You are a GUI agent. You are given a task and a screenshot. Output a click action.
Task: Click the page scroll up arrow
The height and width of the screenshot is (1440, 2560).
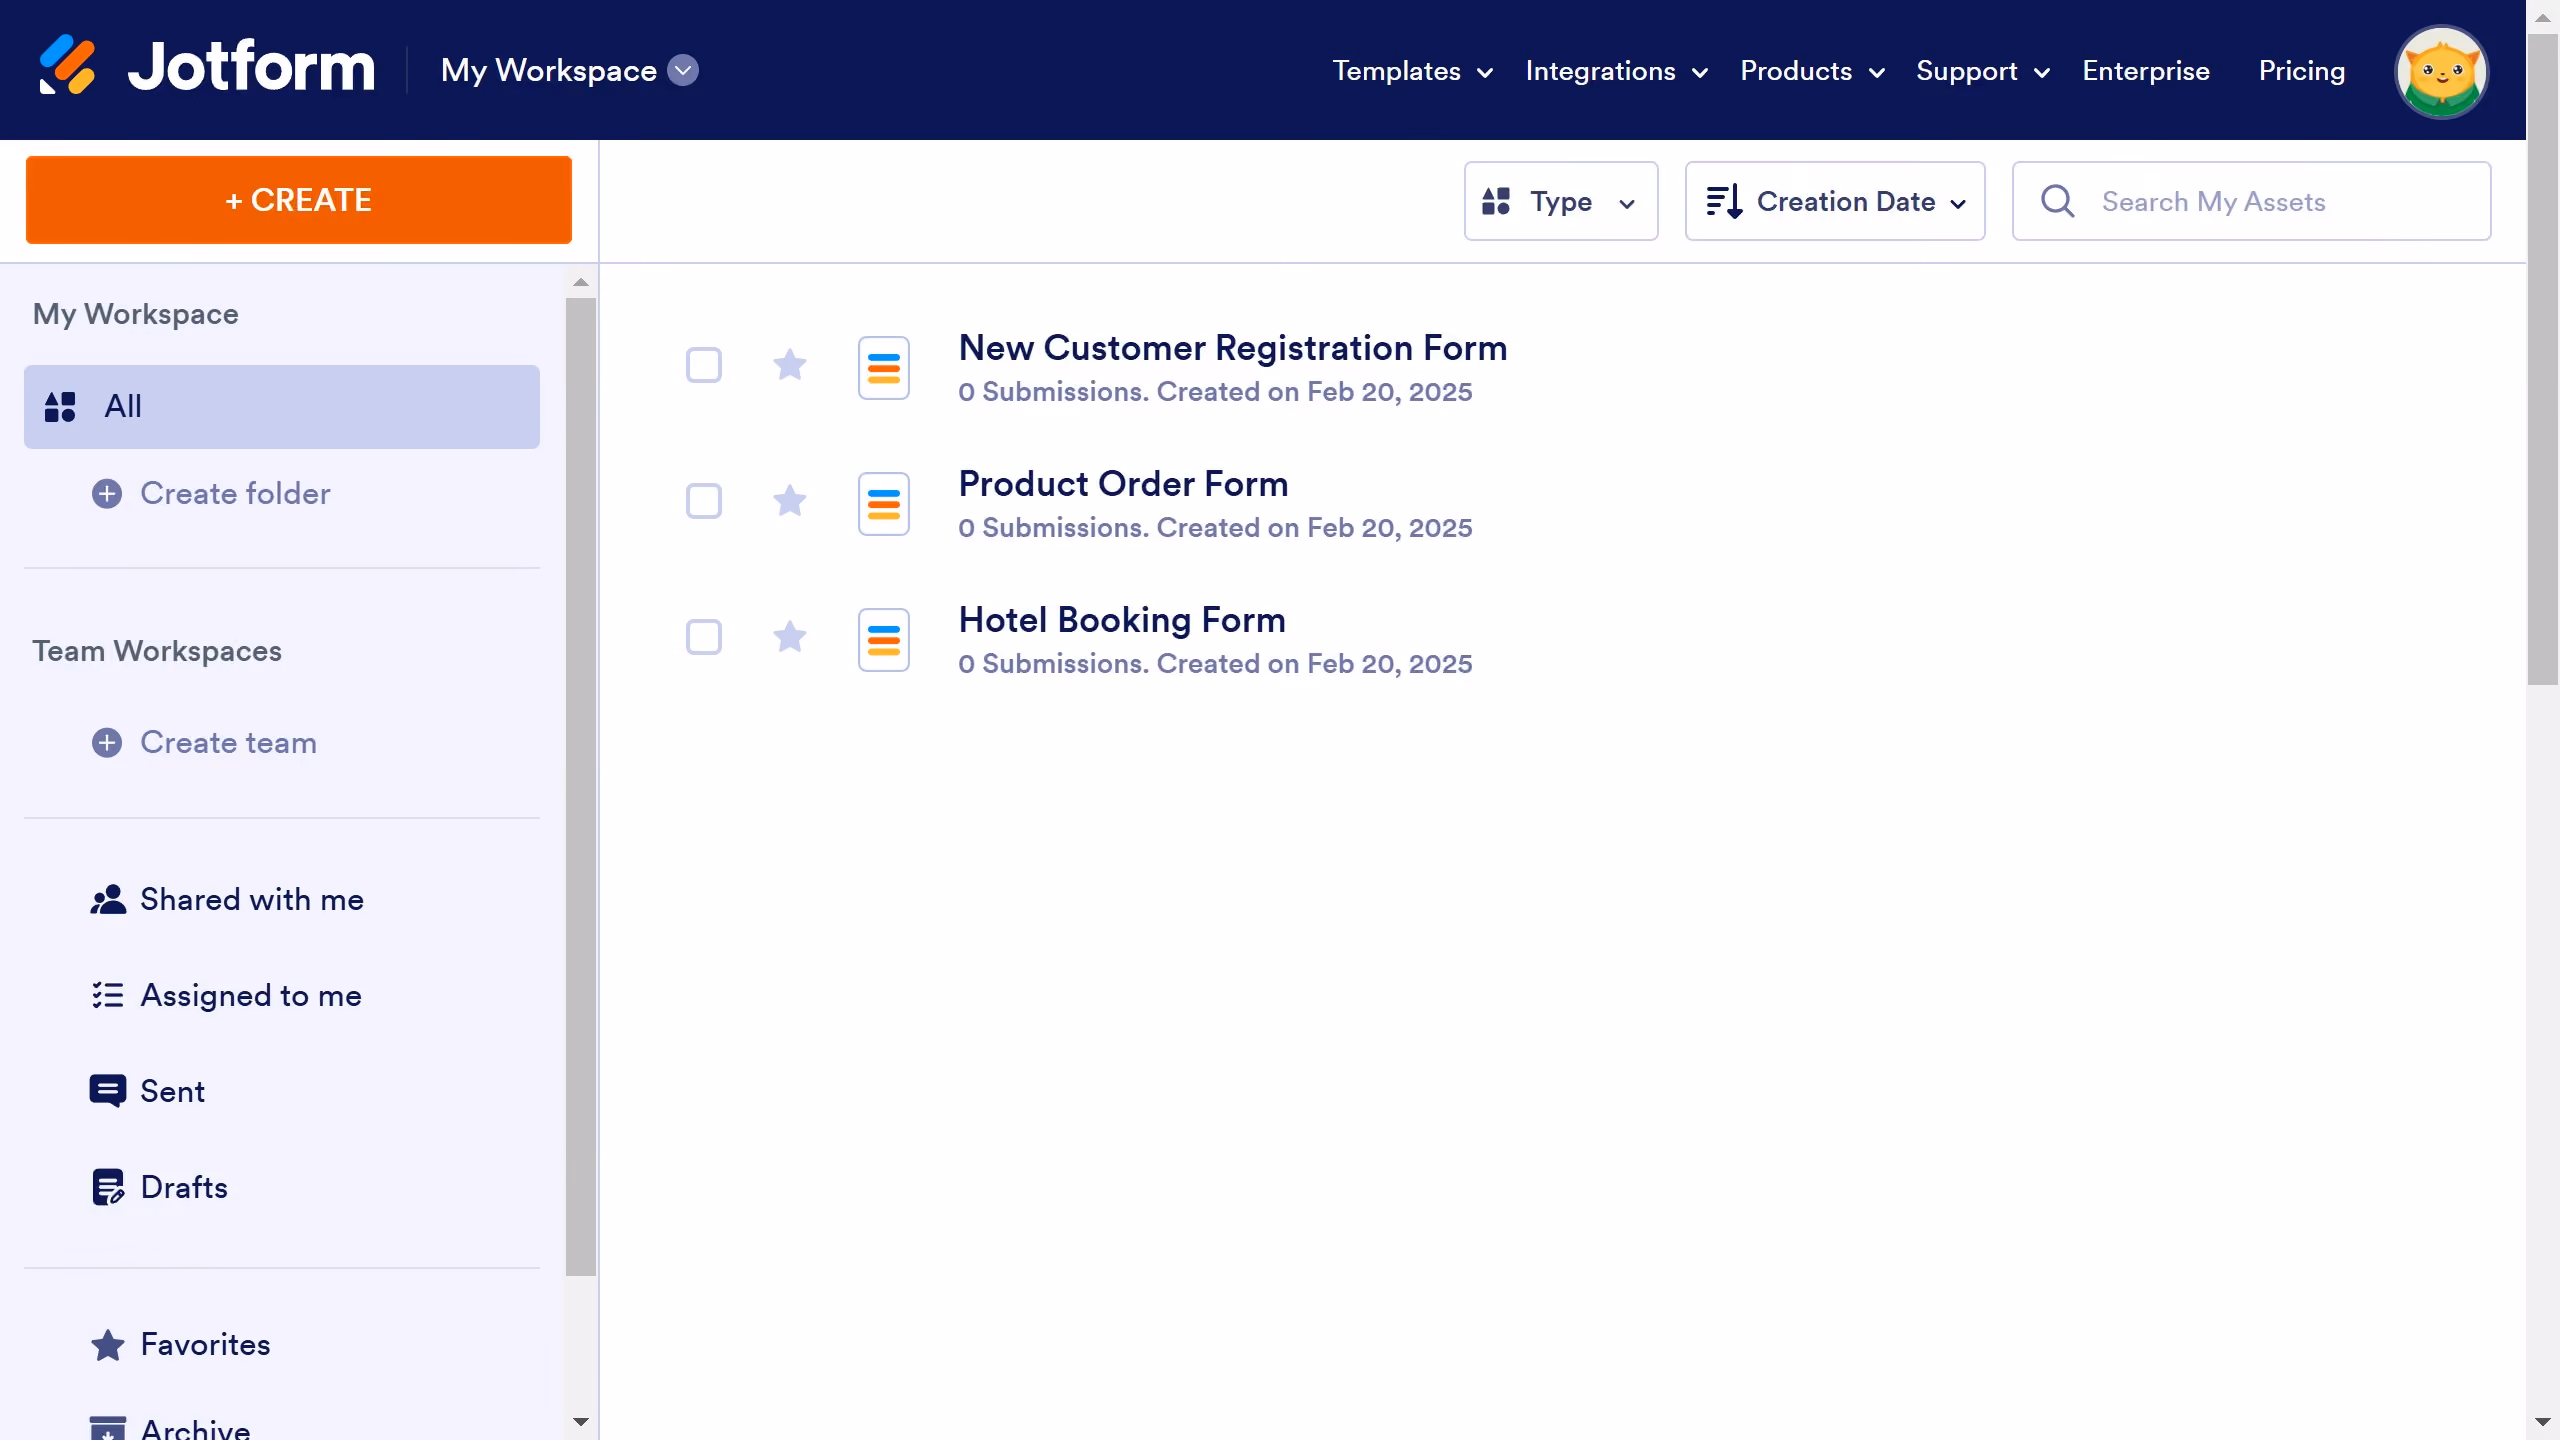2542,18
